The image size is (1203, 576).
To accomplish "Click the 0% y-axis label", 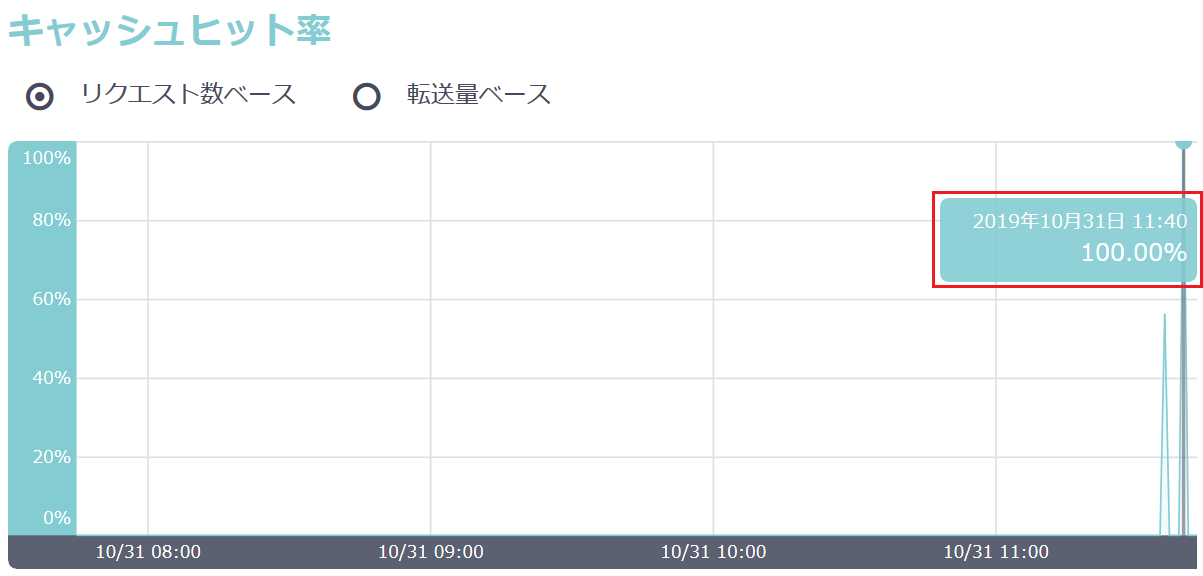I will (55, 517).
